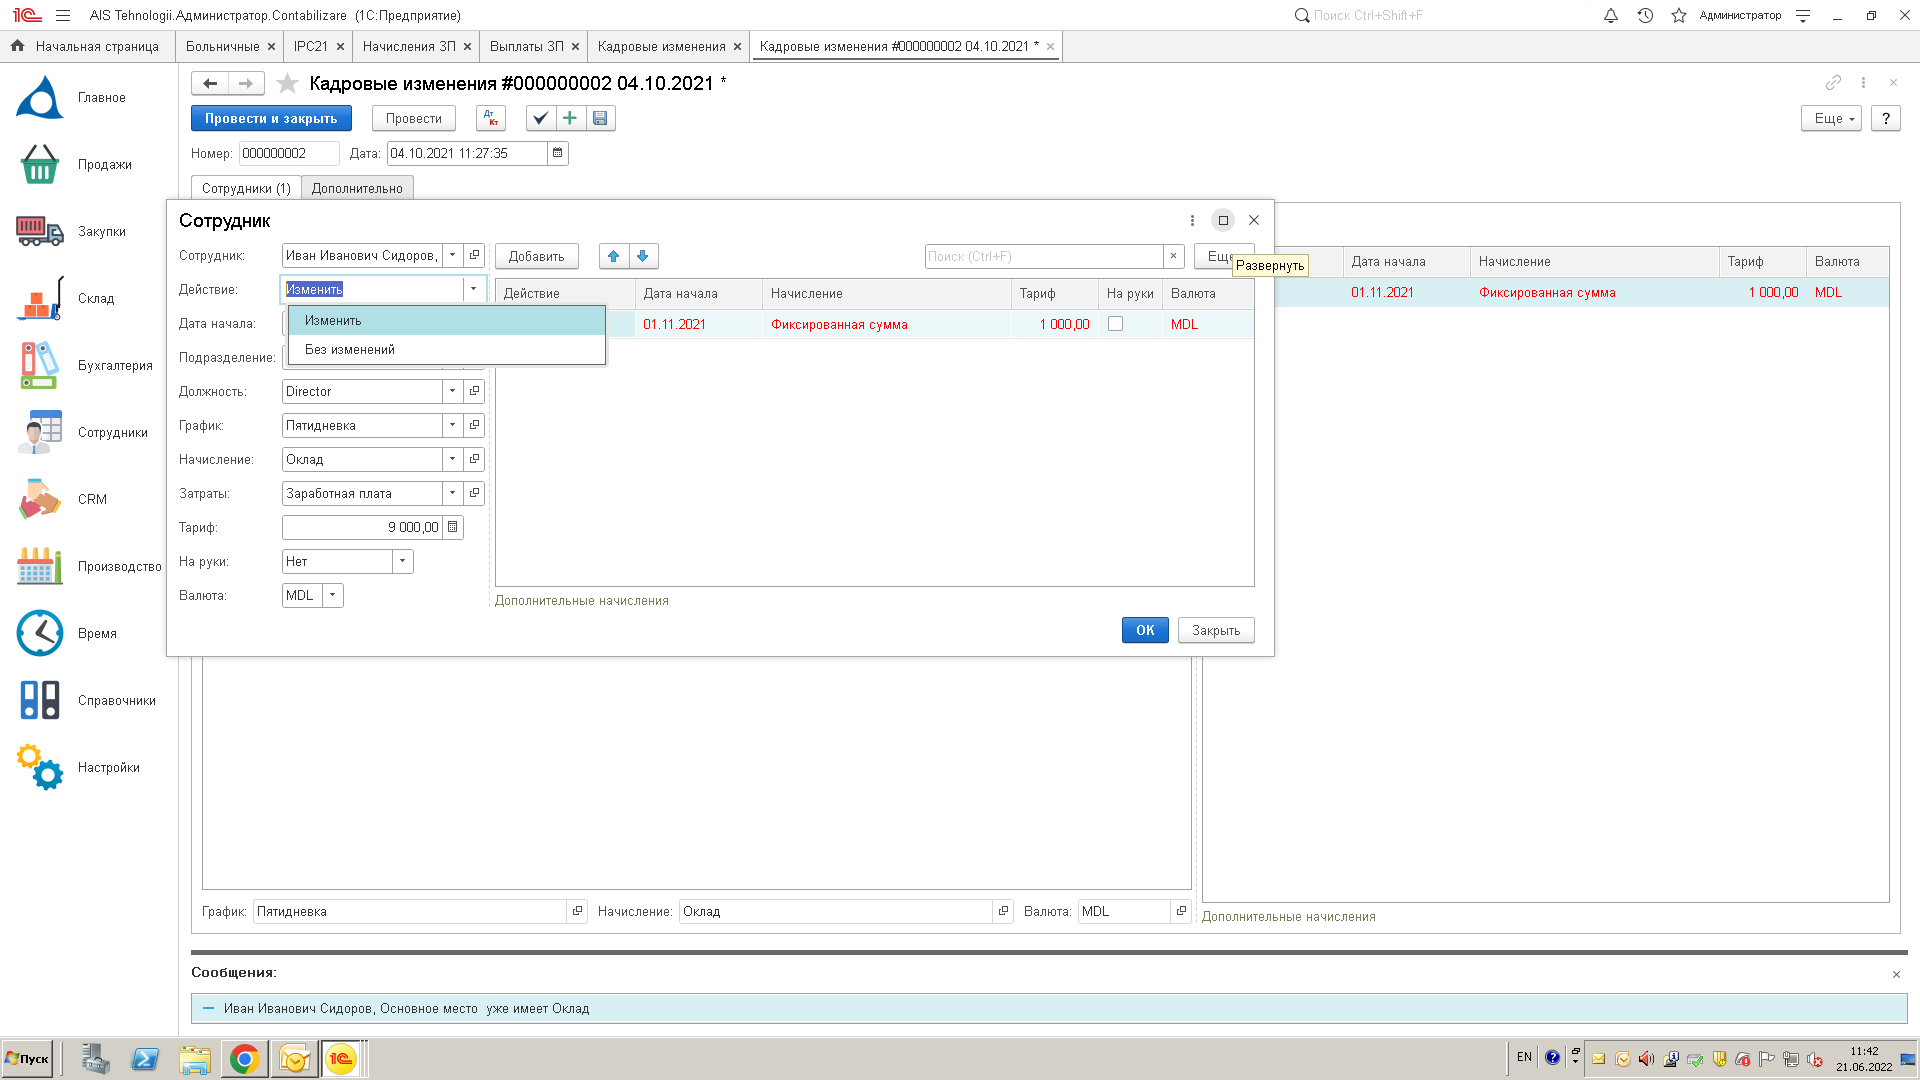Click the move row down arrow icon
This screenshot has height=1080, width=1920.
[643, 256]
